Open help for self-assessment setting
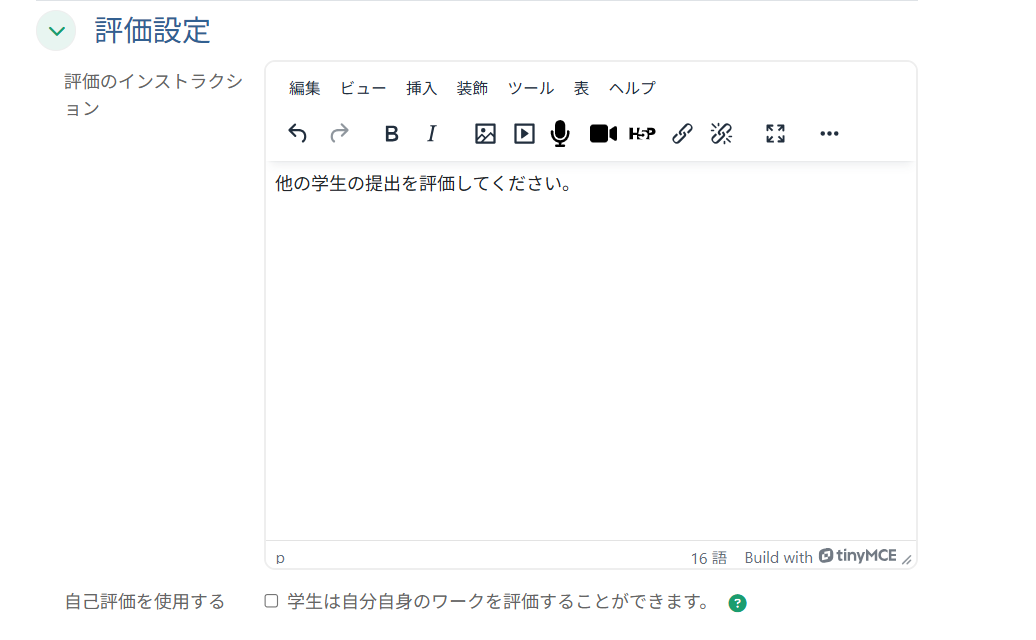1036x640 pixels. coord(737,603)
